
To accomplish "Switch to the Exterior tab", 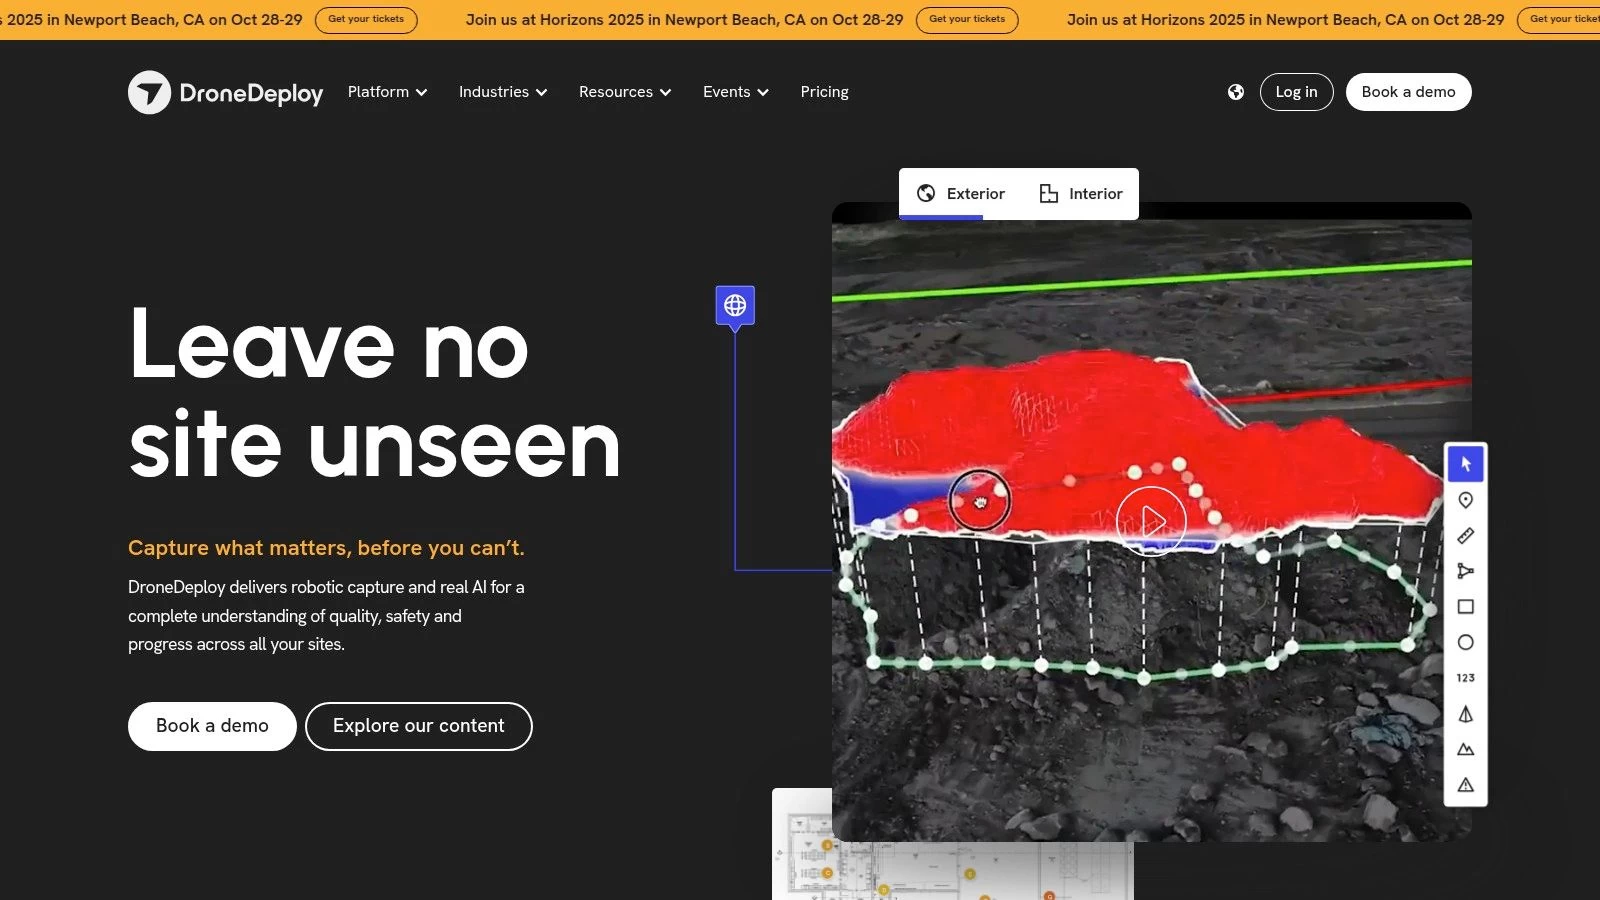I will (961, 194).
